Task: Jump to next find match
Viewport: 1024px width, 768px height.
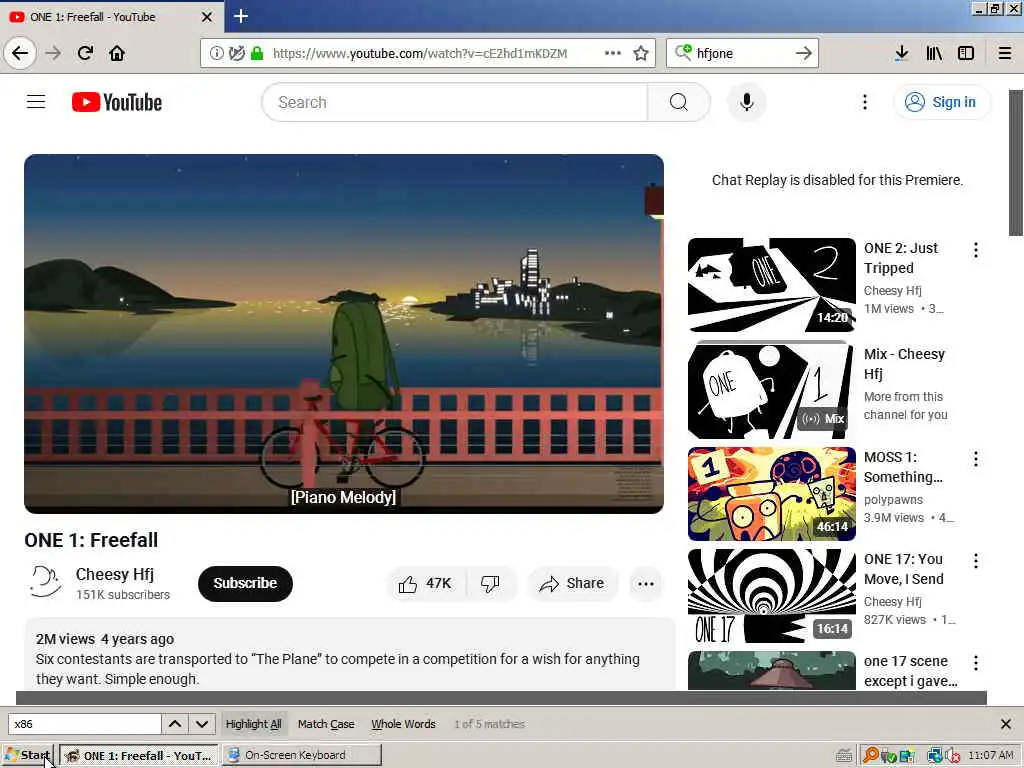Action: click(x=202, y=724)
